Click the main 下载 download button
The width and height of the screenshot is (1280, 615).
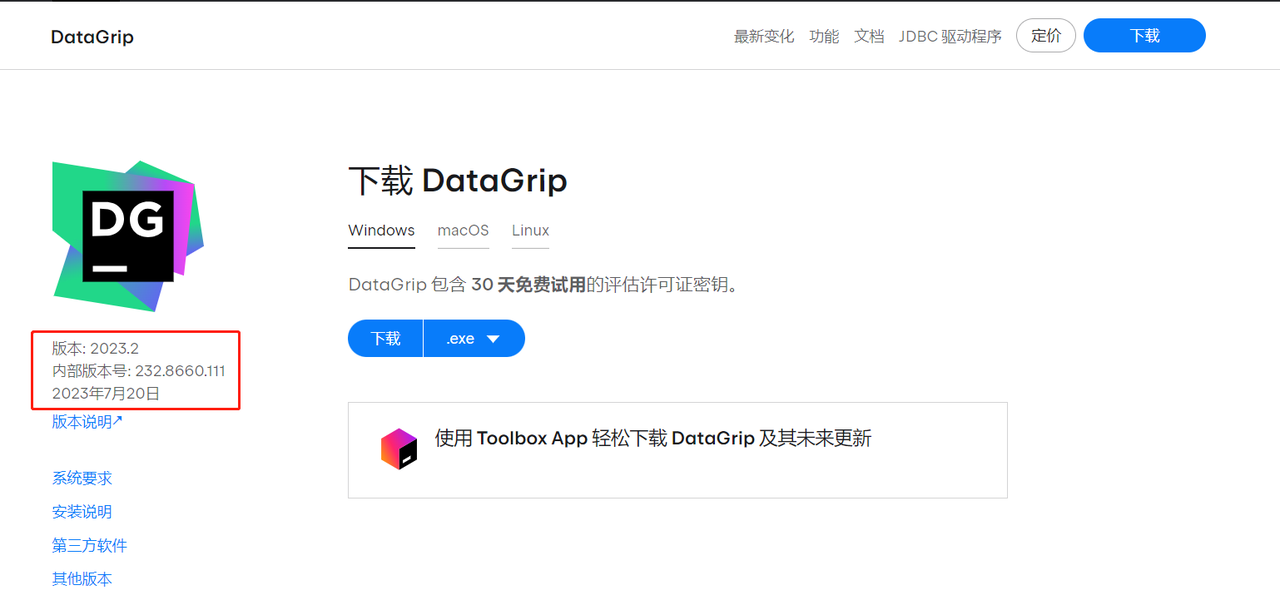pyautogui.click(x=386, y=338)
